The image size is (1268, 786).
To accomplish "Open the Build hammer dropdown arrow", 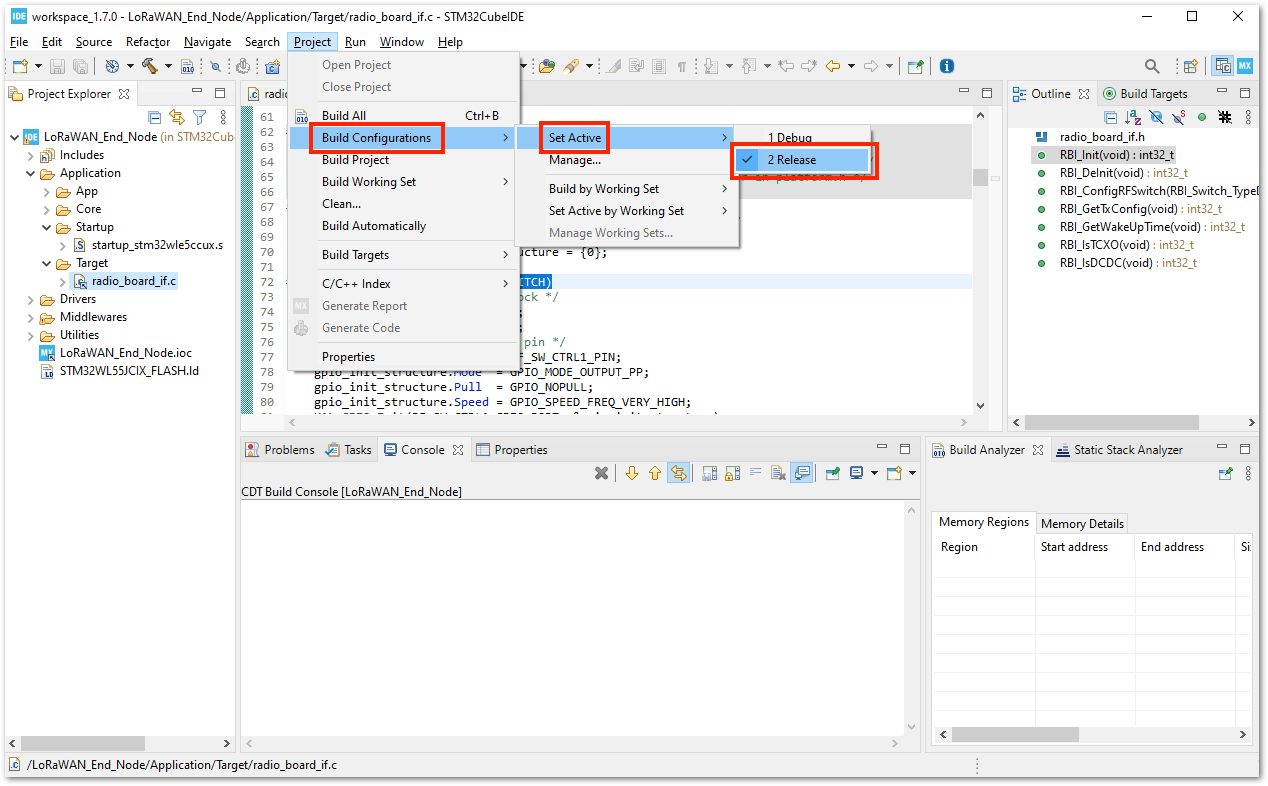I will tap(168, 66).
